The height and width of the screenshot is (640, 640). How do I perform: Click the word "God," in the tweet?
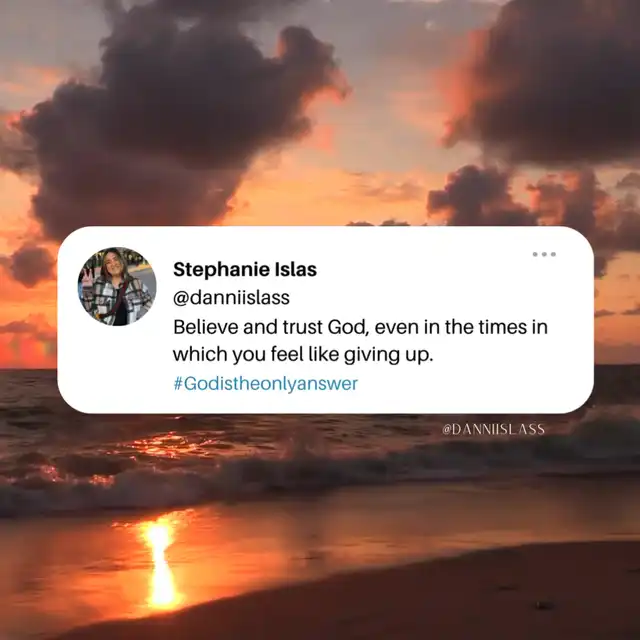tap(349, 327)
